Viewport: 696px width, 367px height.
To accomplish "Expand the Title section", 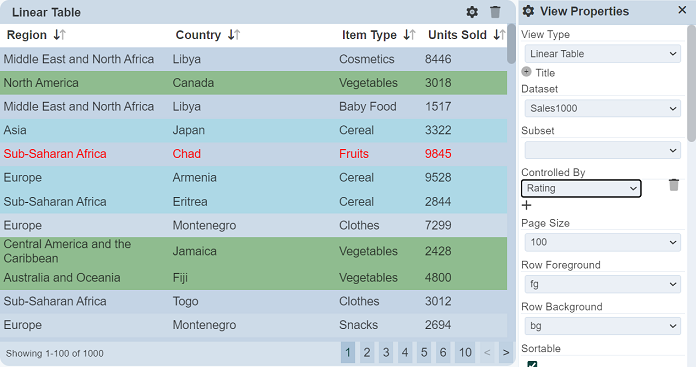I will click(x=526, y=71).
